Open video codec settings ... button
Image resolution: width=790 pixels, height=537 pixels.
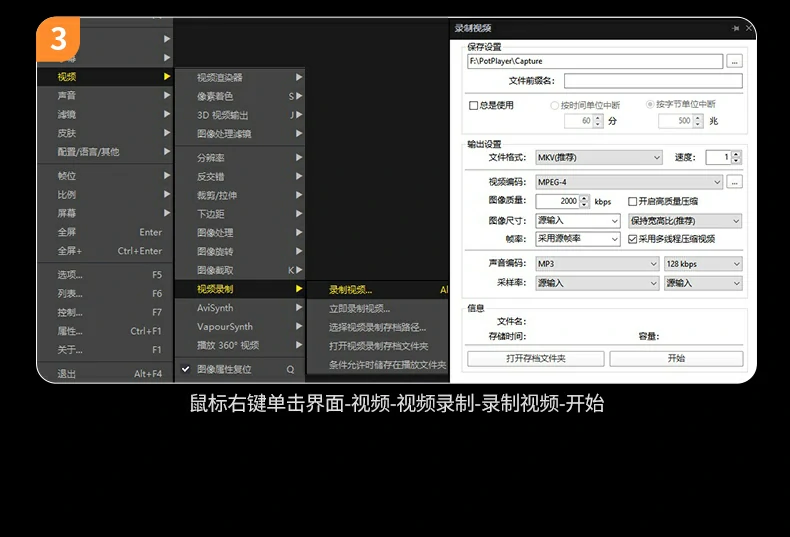735,182
